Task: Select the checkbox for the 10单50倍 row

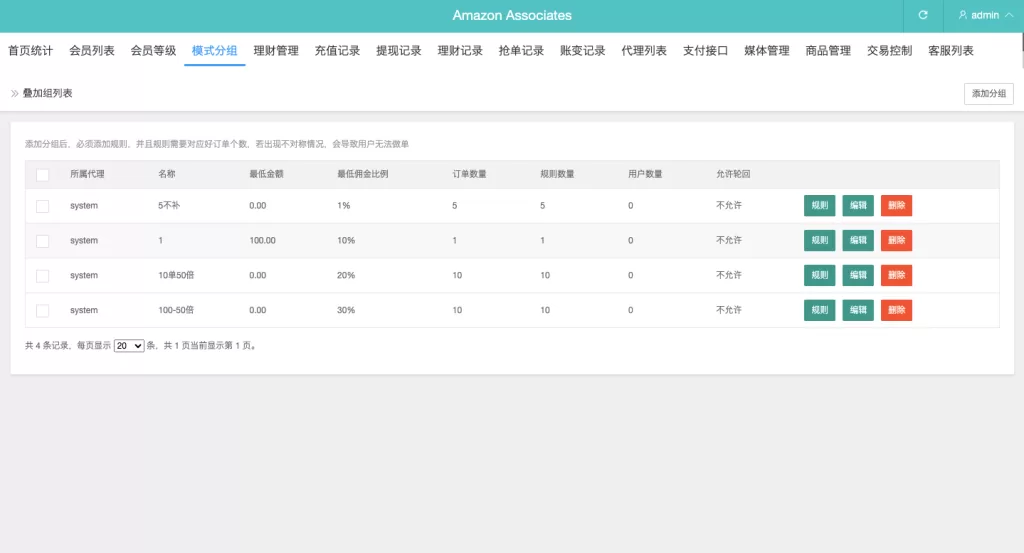Action: 43,276
